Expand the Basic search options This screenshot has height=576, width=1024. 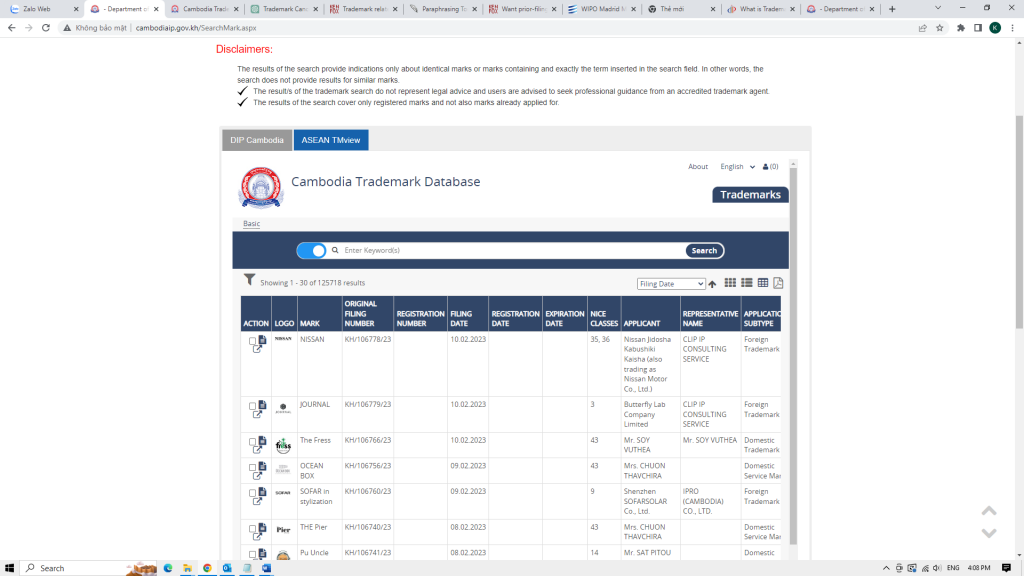pos(251,225)
